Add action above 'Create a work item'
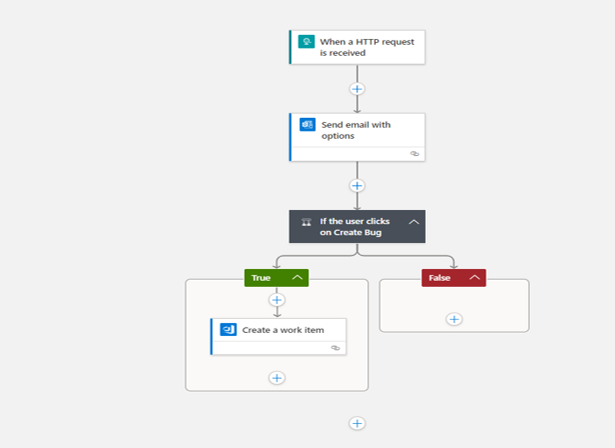 click(277, 300)
